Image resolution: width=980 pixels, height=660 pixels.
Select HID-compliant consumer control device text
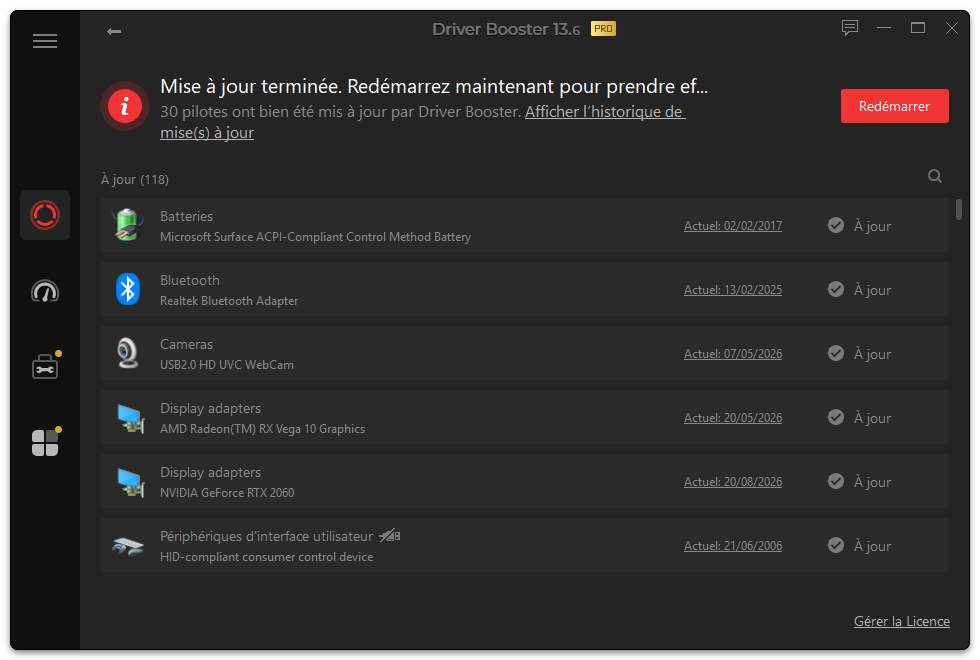pos(266,557)
